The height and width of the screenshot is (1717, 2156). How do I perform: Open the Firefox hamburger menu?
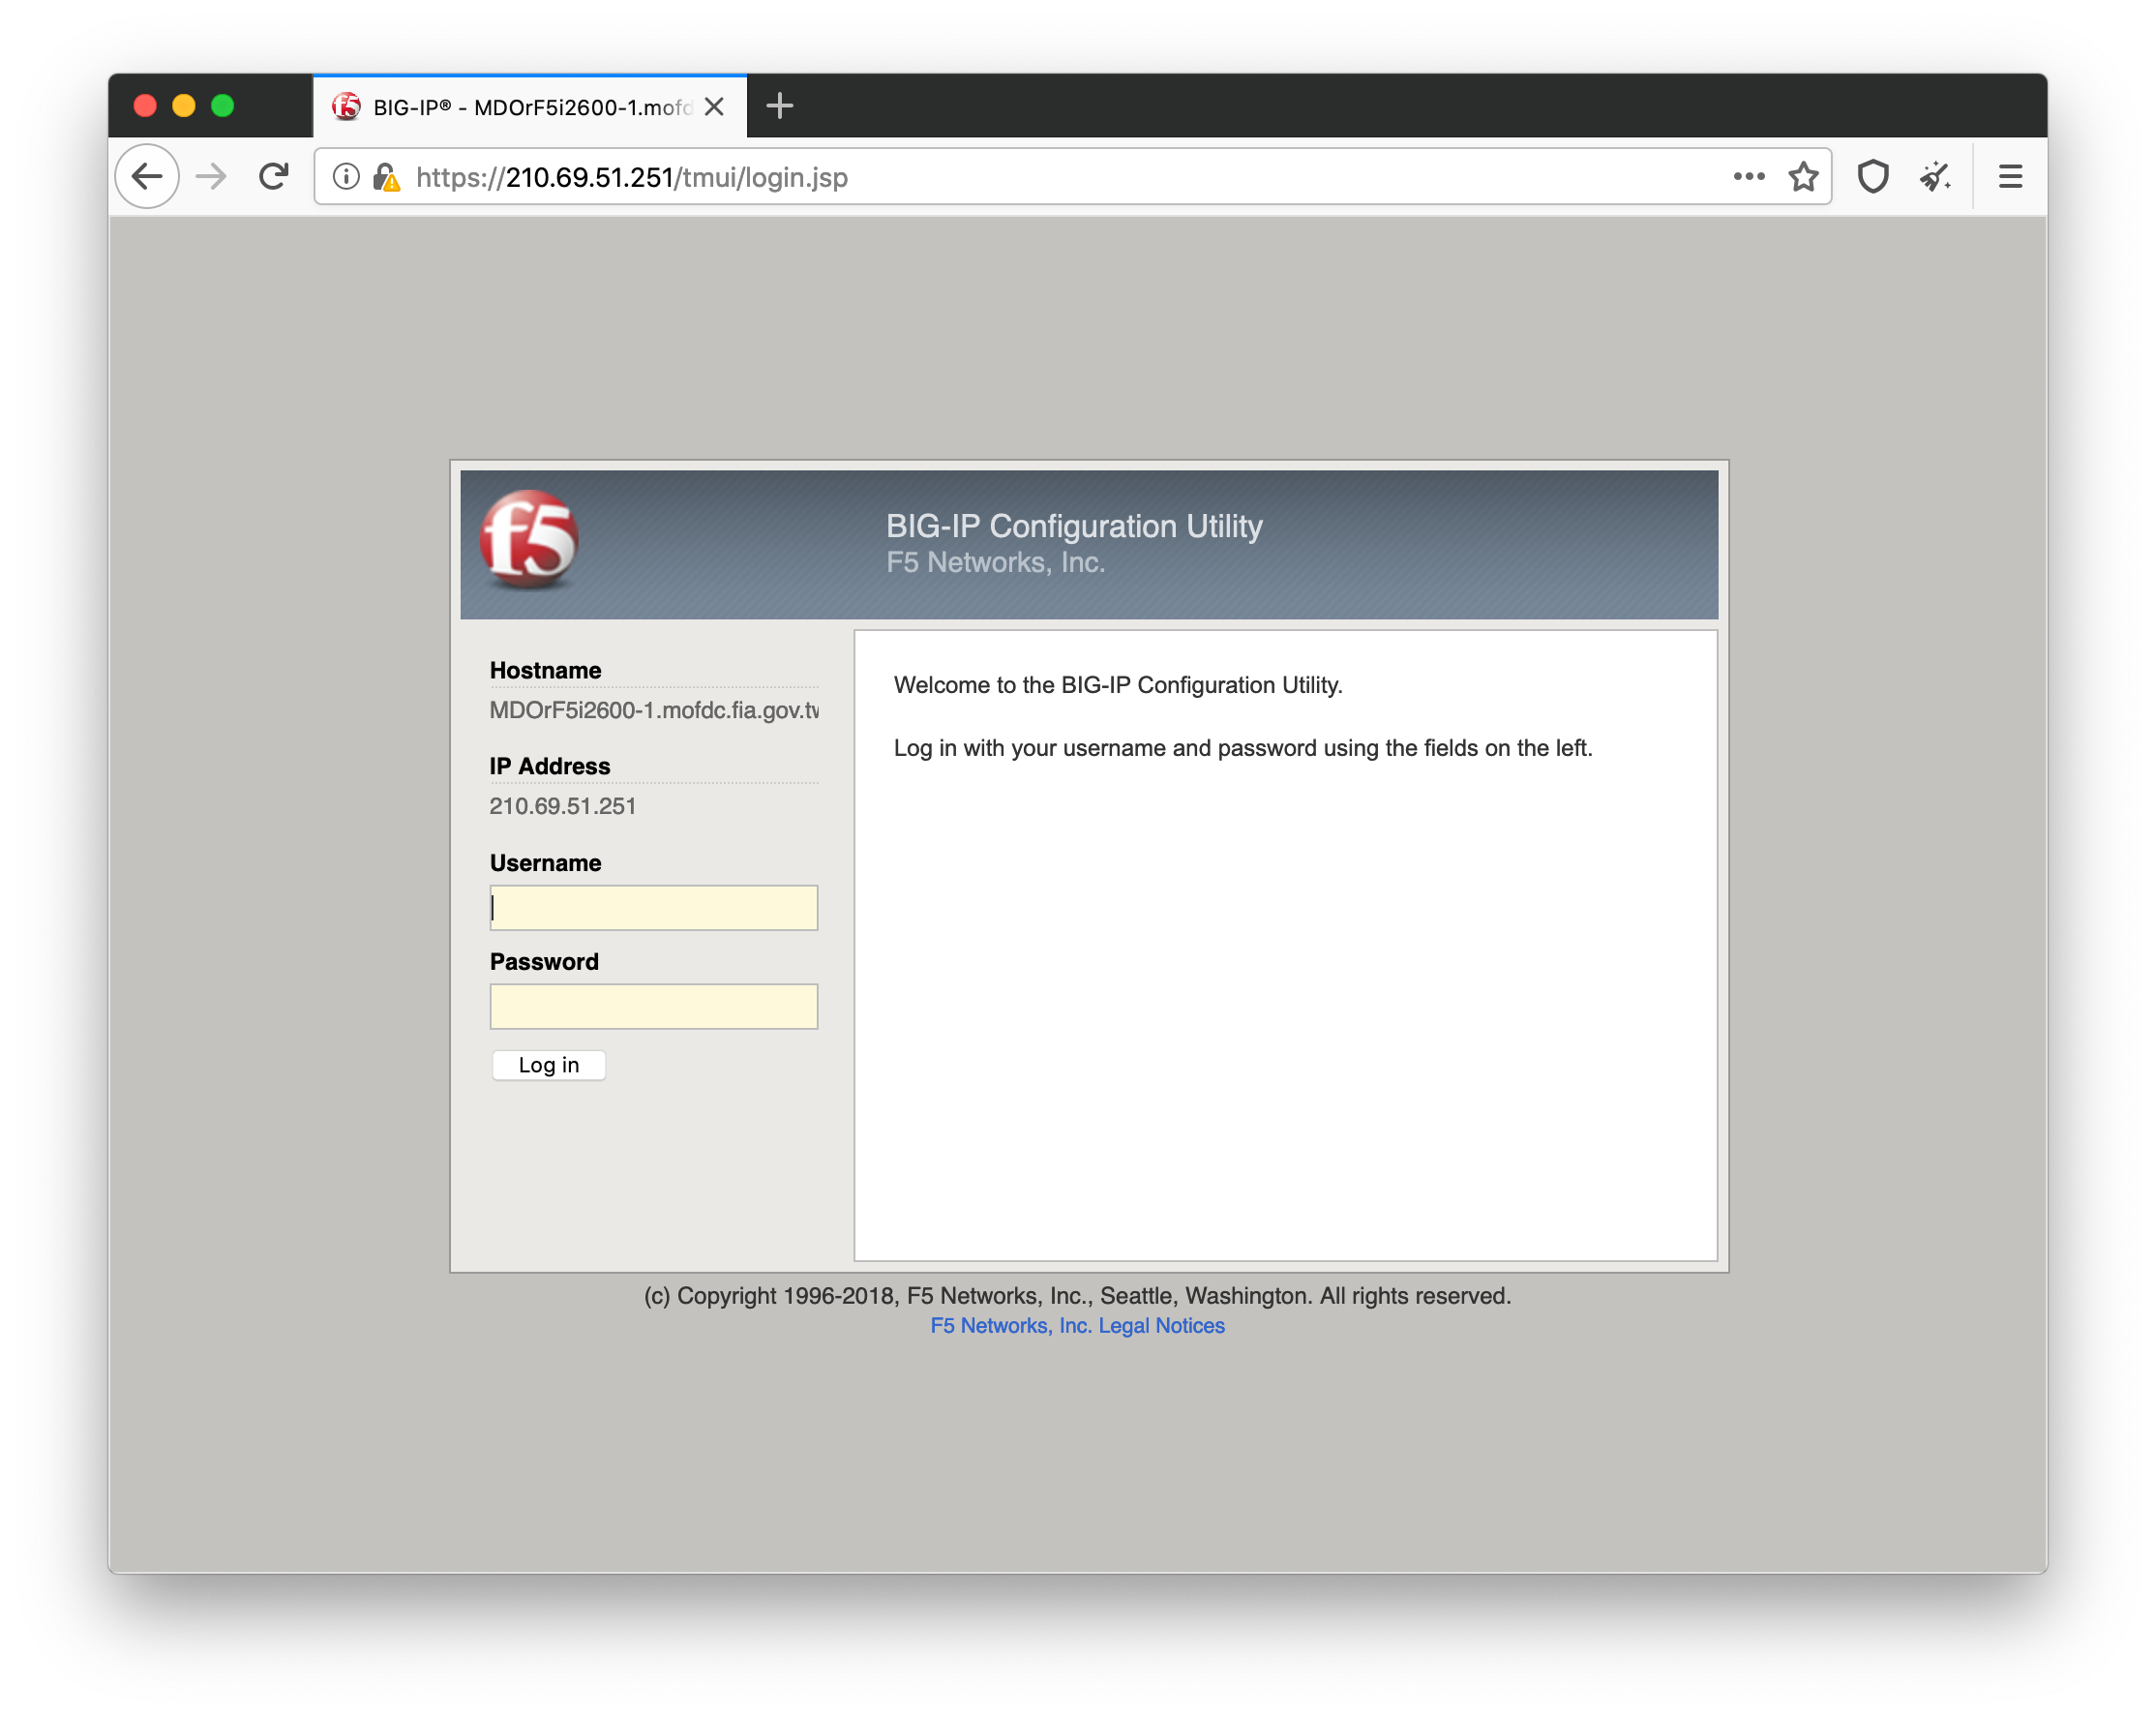2010,176
